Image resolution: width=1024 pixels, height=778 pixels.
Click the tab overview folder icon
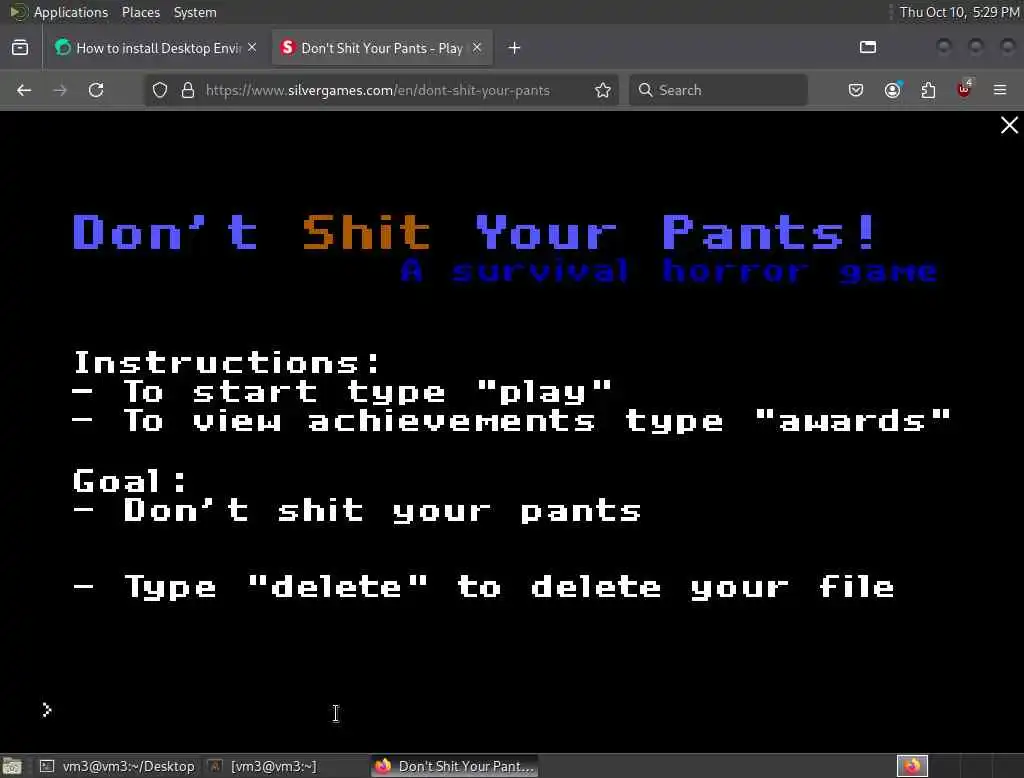(868, 47)
